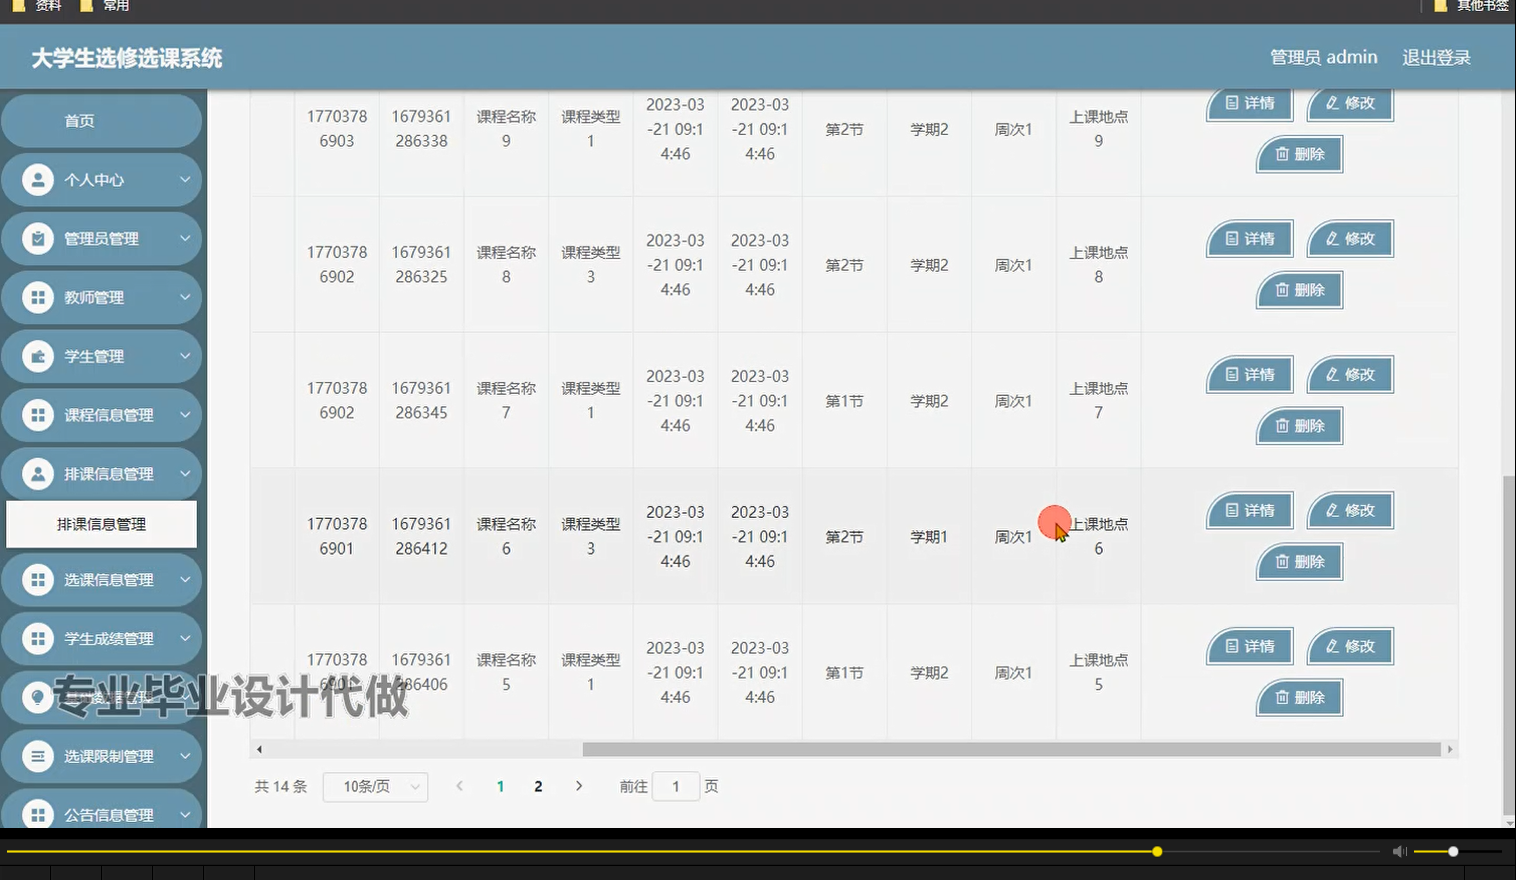Click the 选课信息管理 sidebar grid icon
The width and height of the screenshot is (1516, 880).
point(38,580)
